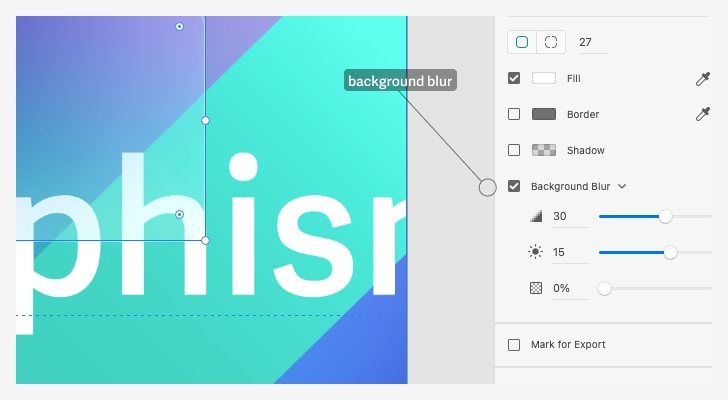Click the blur opacity slider handle
The image size is (728, 400).
point(604,288)
